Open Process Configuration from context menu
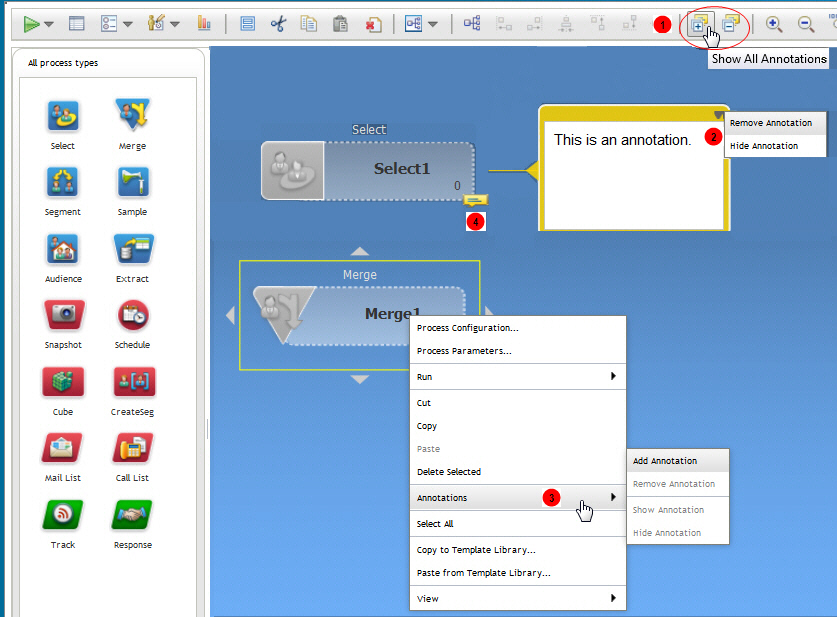The width and height of the screenshot is (837, 617). click(x=467, y=328)
